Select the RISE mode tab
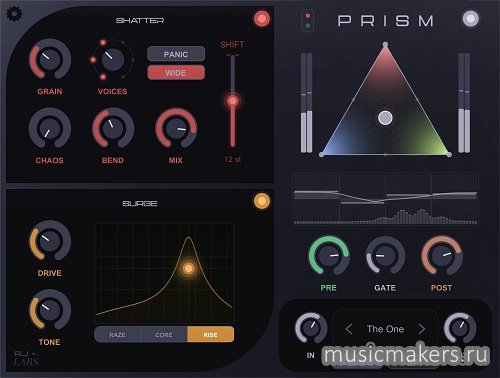Viewport: 500px width, 378px height. [211, 334]
